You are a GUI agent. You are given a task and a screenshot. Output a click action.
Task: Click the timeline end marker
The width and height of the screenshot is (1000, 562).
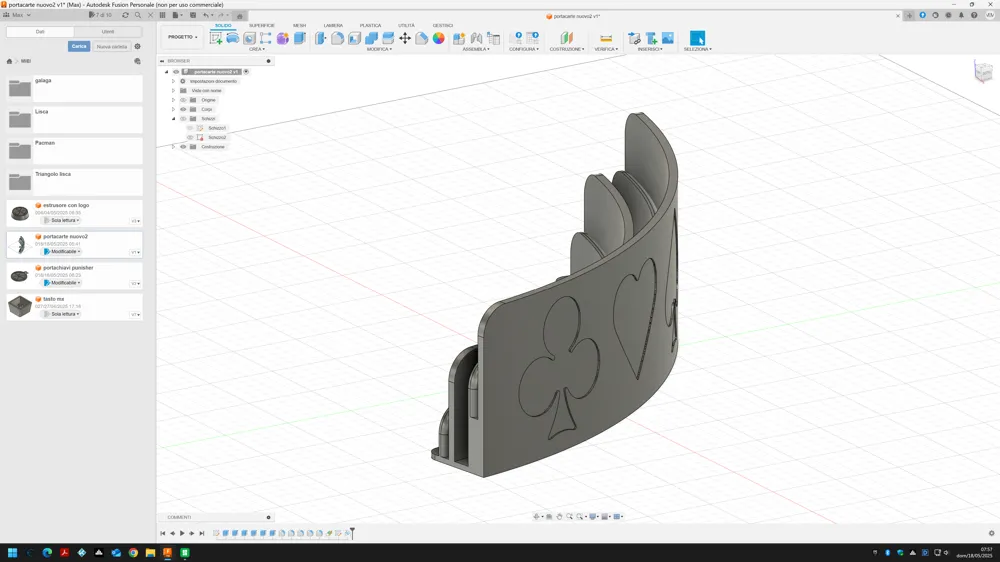coord(352,533)
